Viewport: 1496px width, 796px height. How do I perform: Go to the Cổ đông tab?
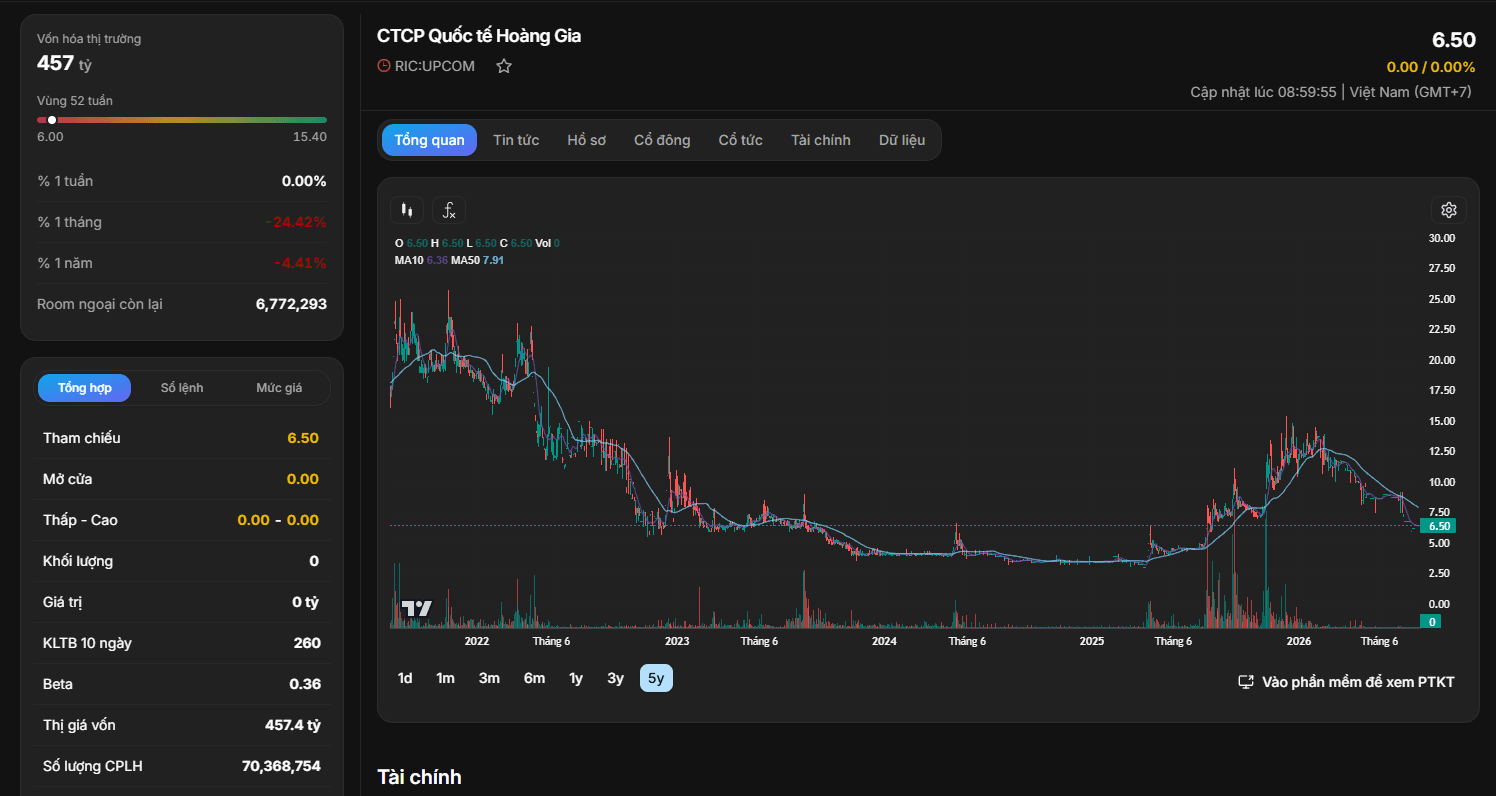662,140
